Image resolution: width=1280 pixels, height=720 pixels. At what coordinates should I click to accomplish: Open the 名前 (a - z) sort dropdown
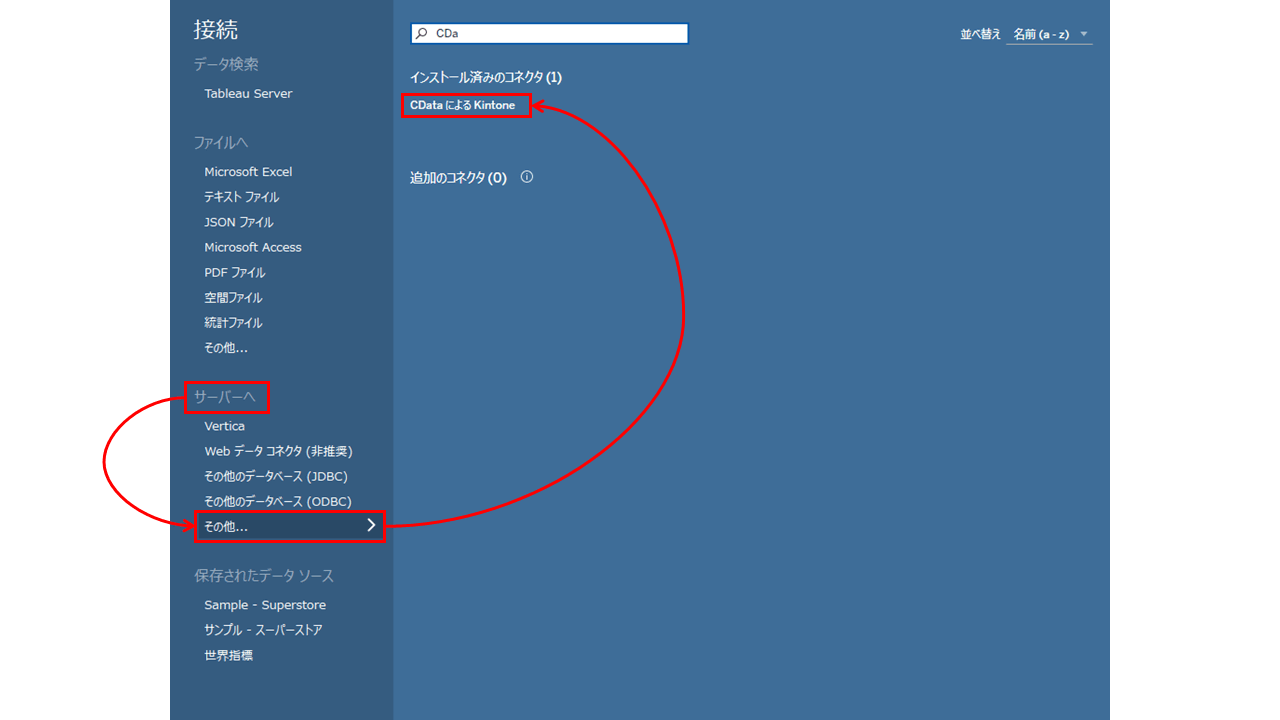[1050, 34]
